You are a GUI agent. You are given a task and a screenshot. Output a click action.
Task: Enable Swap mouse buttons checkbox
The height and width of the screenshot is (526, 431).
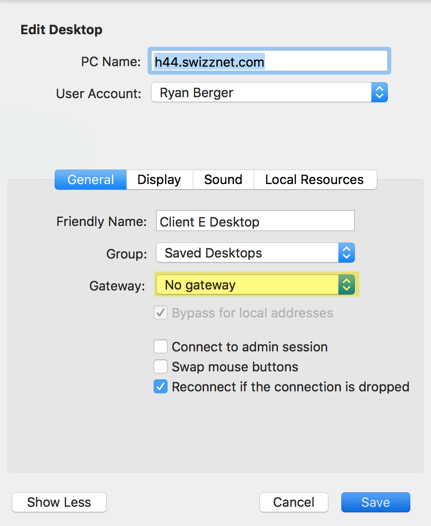161,367
